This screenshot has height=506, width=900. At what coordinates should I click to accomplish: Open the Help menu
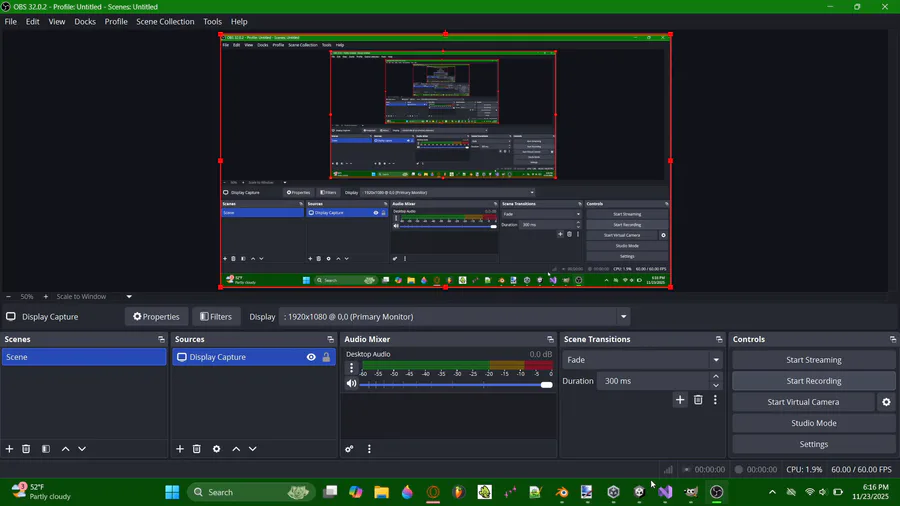(239, 21)
